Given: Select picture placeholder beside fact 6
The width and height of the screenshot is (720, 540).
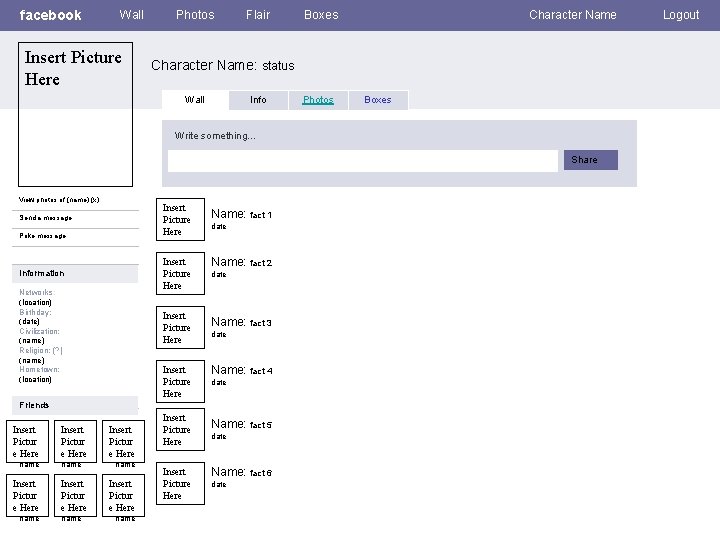Looking at the screenshot, I should 180,484.
